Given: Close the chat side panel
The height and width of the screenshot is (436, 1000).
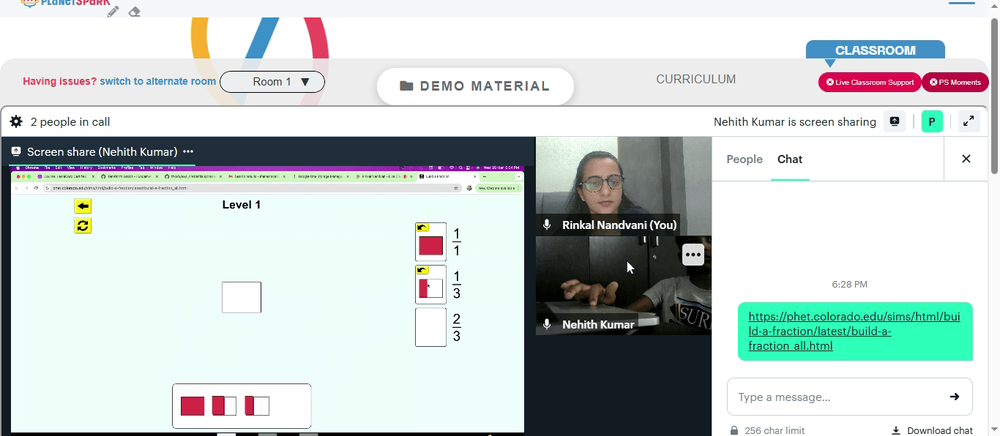Looking at the screenshot, I should [966, 159].
